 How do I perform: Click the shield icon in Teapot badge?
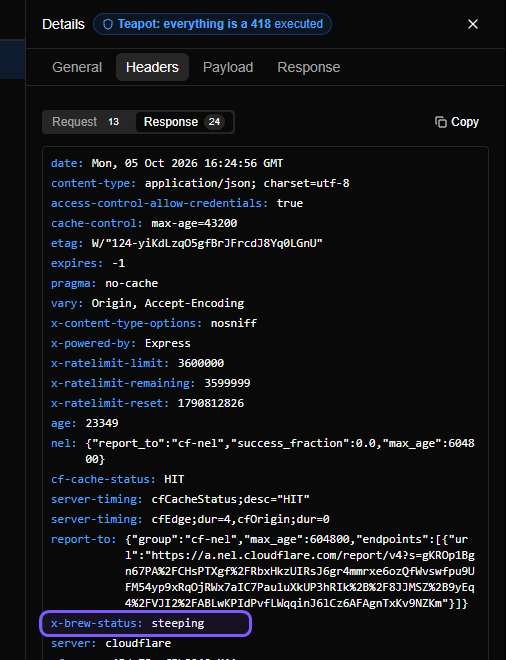coord(108,24)
